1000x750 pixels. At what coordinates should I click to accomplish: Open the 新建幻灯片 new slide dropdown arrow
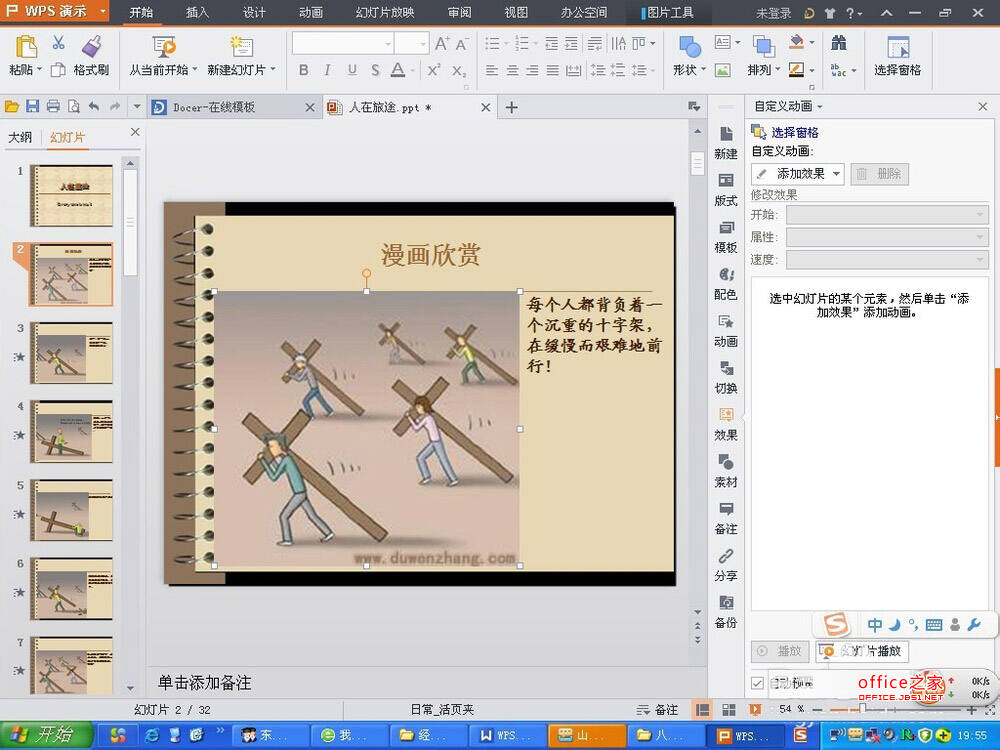tap(273, 71)
